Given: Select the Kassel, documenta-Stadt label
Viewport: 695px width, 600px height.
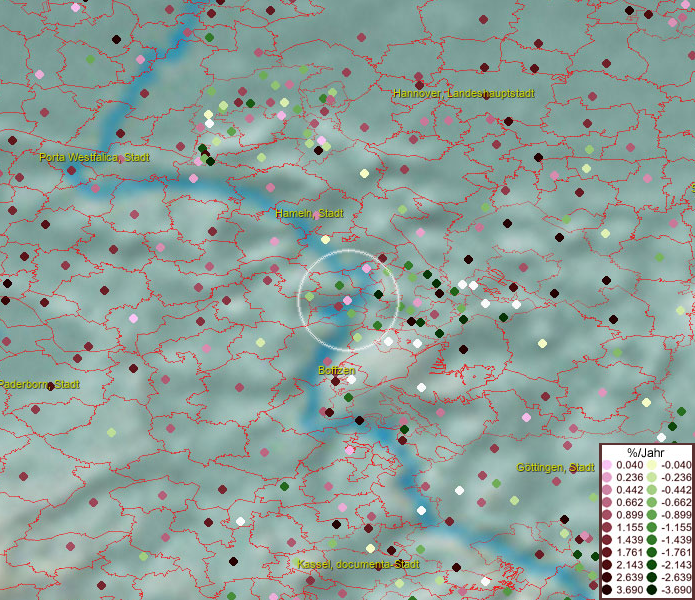Looking at the screenshot, I should (x=358, y=565).
